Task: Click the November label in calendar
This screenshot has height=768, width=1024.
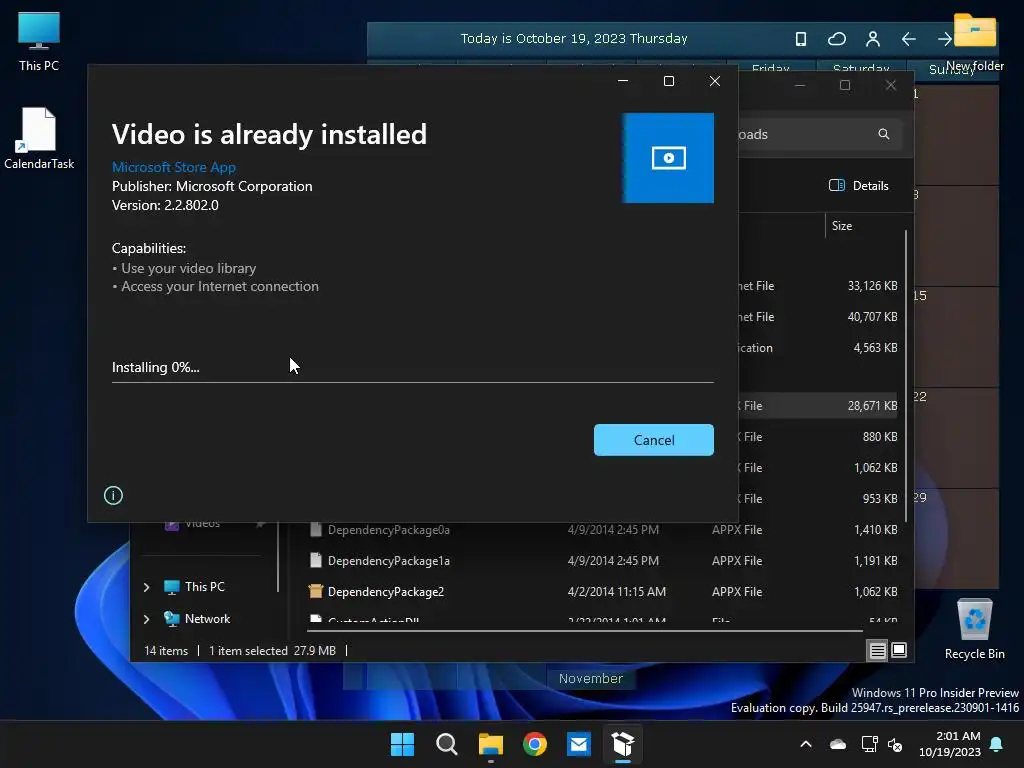Action: (x=590, y=679)
